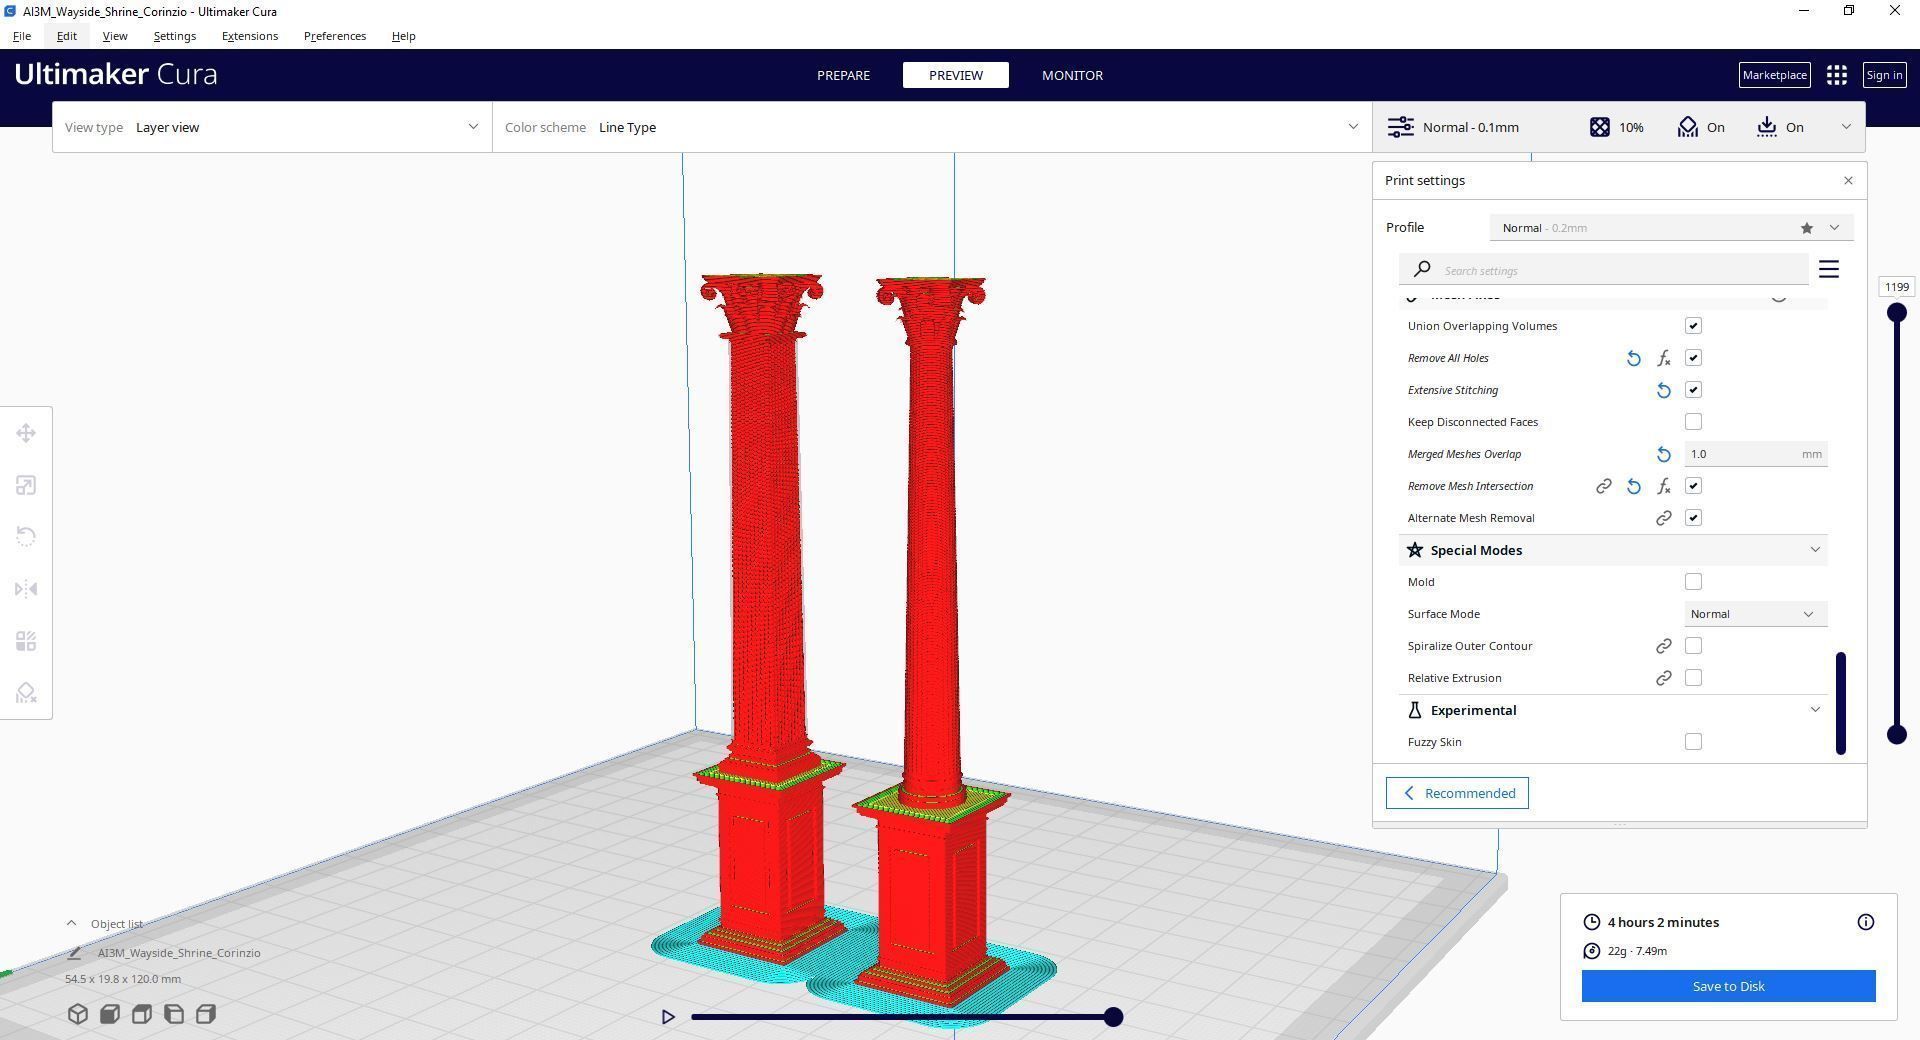Enable Spiralize Outer Contour
Screen dimensions: 1920x1040
(x=1693, y=646)
